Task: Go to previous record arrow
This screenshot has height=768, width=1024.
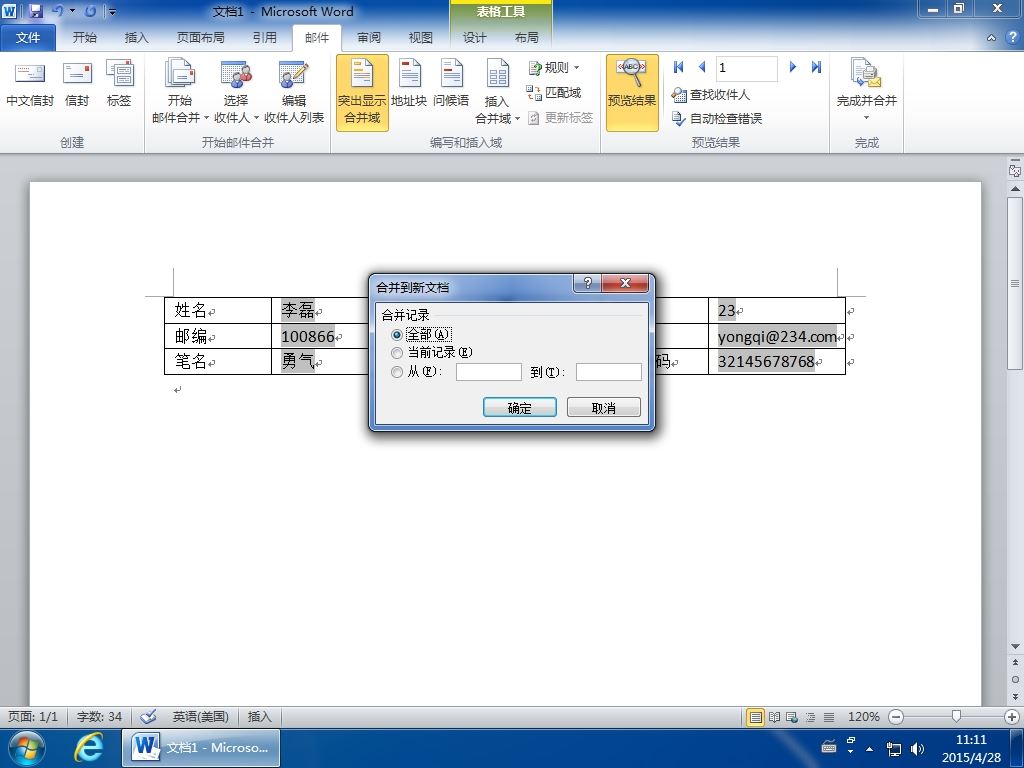Action: (x=702, y=67)
